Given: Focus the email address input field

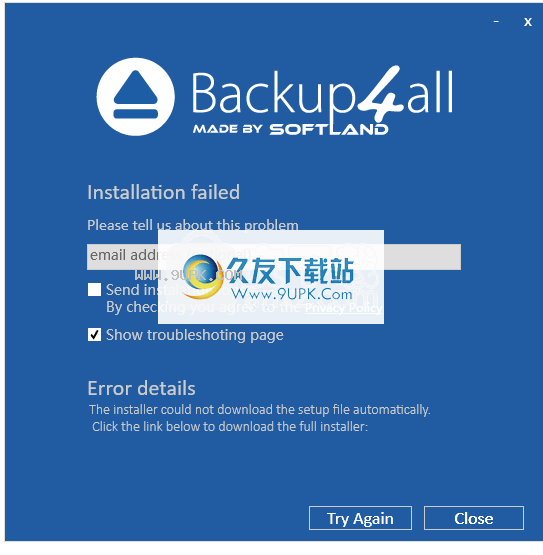Looking at the screenshot, I should 274,257.
